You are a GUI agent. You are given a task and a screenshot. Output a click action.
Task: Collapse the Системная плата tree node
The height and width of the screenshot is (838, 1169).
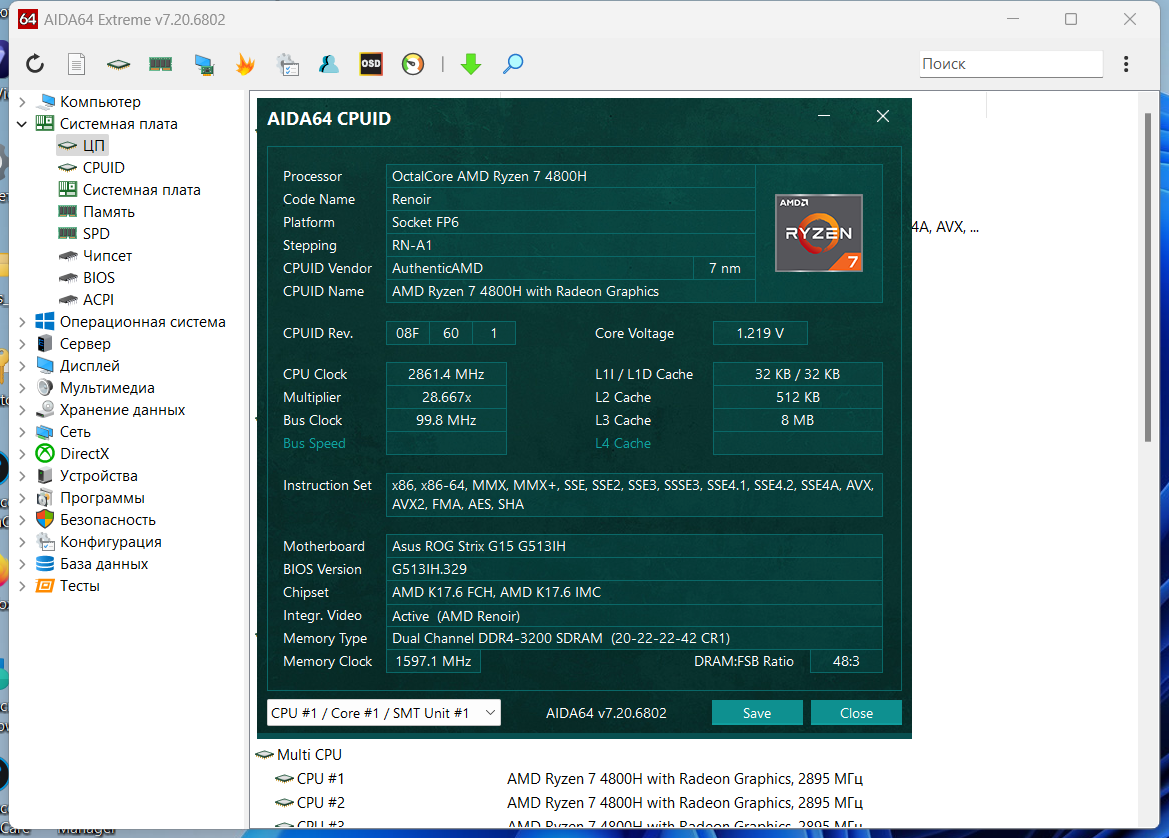coord(22,124)
